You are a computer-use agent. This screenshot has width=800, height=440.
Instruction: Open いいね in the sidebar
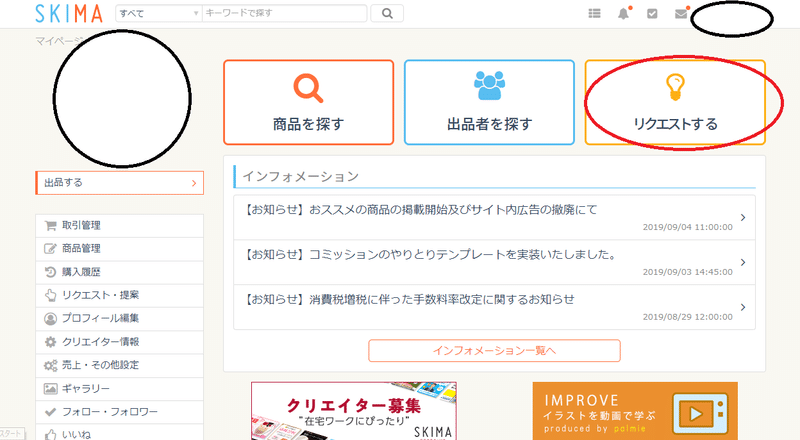coord(119,434)
